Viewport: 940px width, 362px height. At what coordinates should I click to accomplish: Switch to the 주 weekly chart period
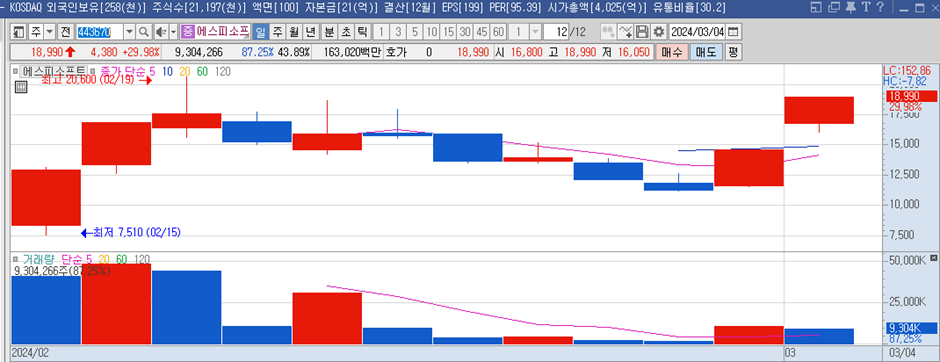(278, 32)
